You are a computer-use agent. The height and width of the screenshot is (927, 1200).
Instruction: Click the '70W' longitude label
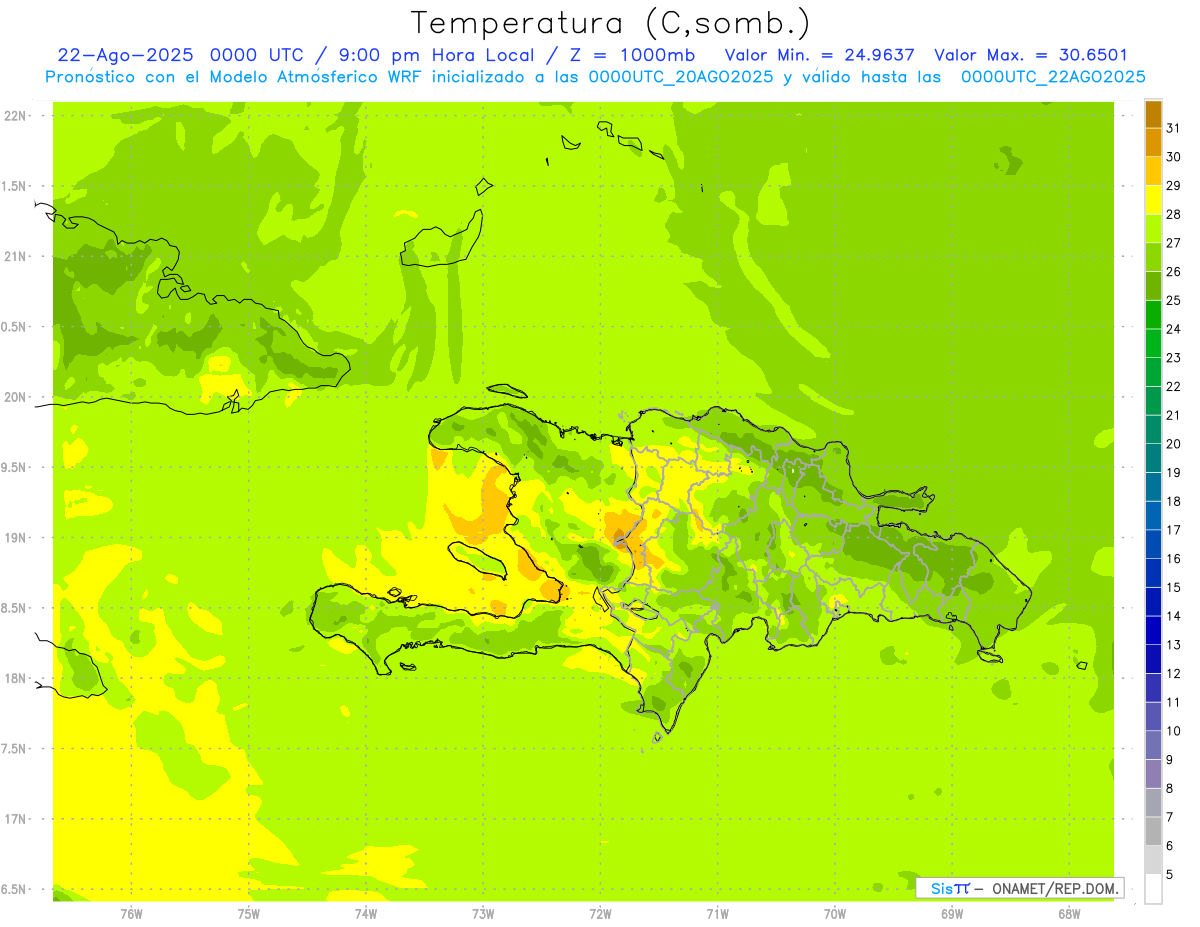tap(835, 914)
